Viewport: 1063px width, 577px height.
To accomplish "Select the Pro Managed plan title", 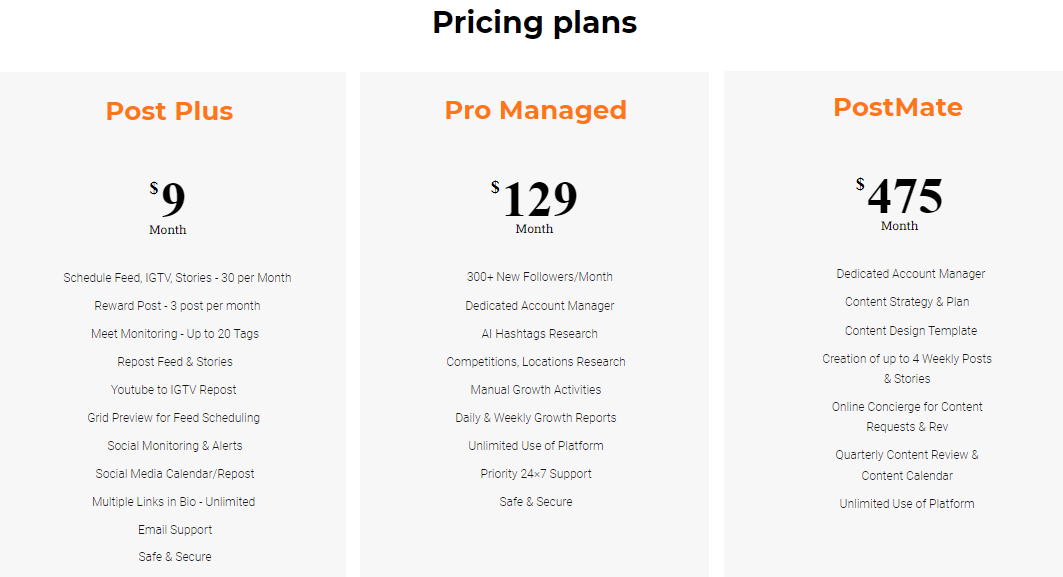I will [x=536, y=111].
